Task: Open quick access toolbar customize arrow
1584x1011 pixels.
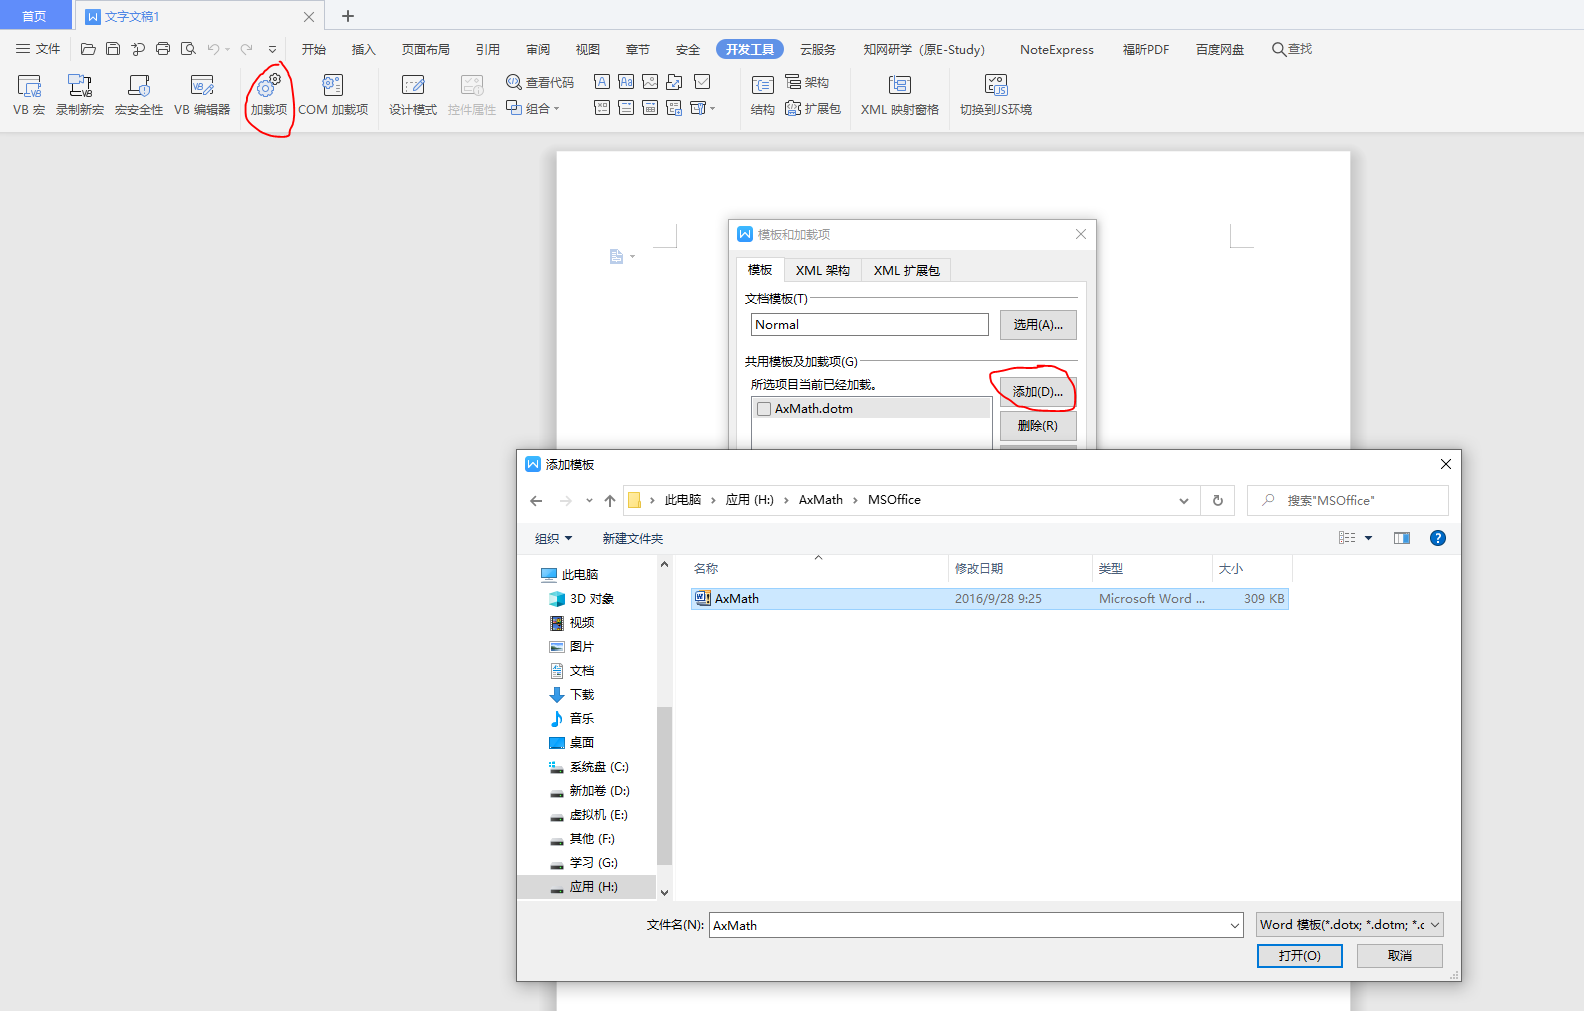Action: coord(272,49)
